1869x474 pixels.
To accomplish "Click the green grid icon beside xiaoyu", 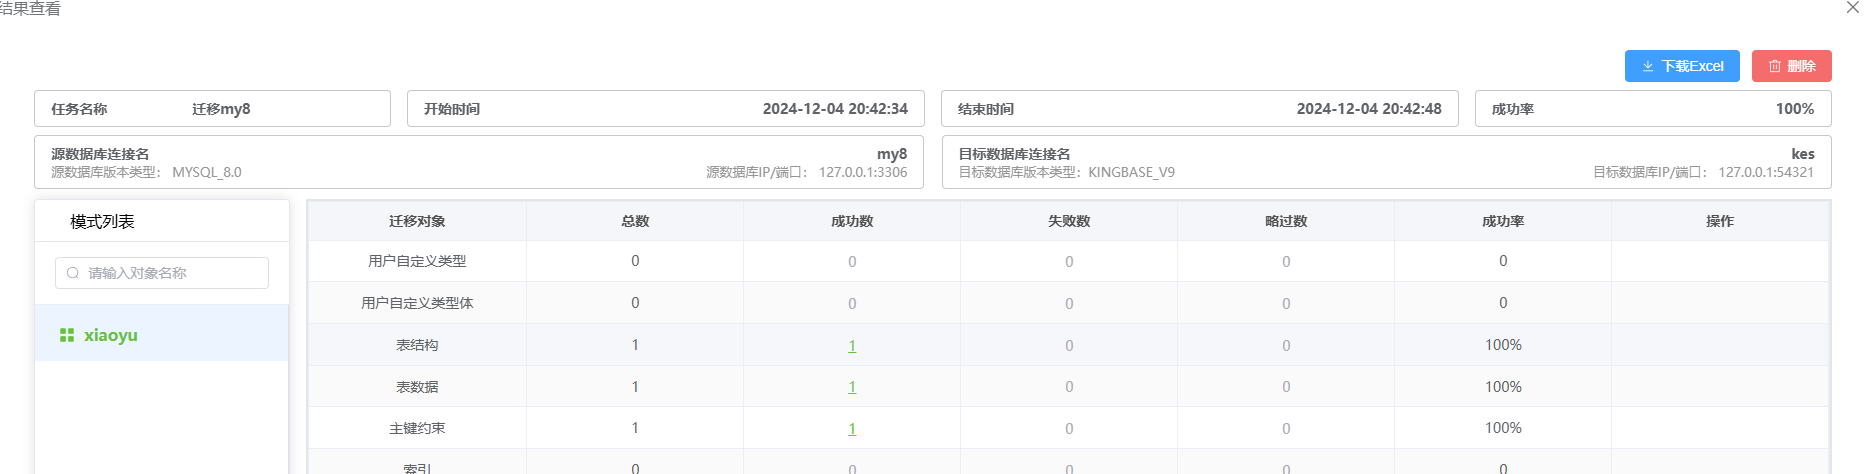I will pyautogui.click(x=67, y=335).
